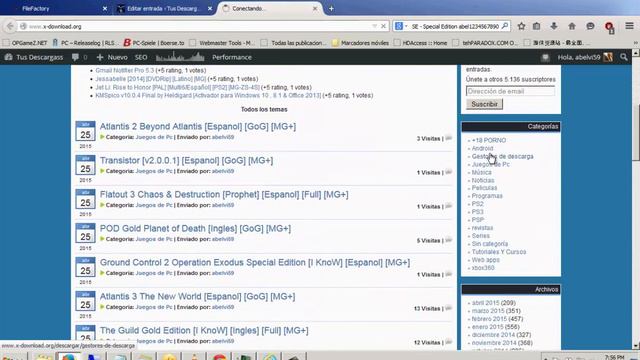The width and height of the screenshot is (640, 360).
Task: Open the new tab plus button
Action: pyautogui.click(x=331, y=9)
